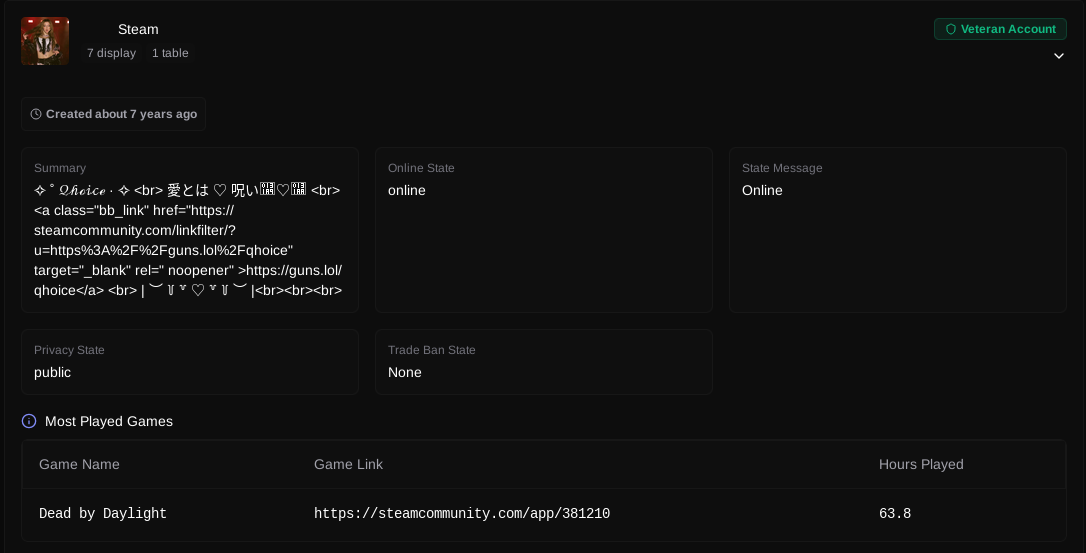This screenshot has width=1086, height=553.
Task: Click the Steam module title
Action: point(138,29)
